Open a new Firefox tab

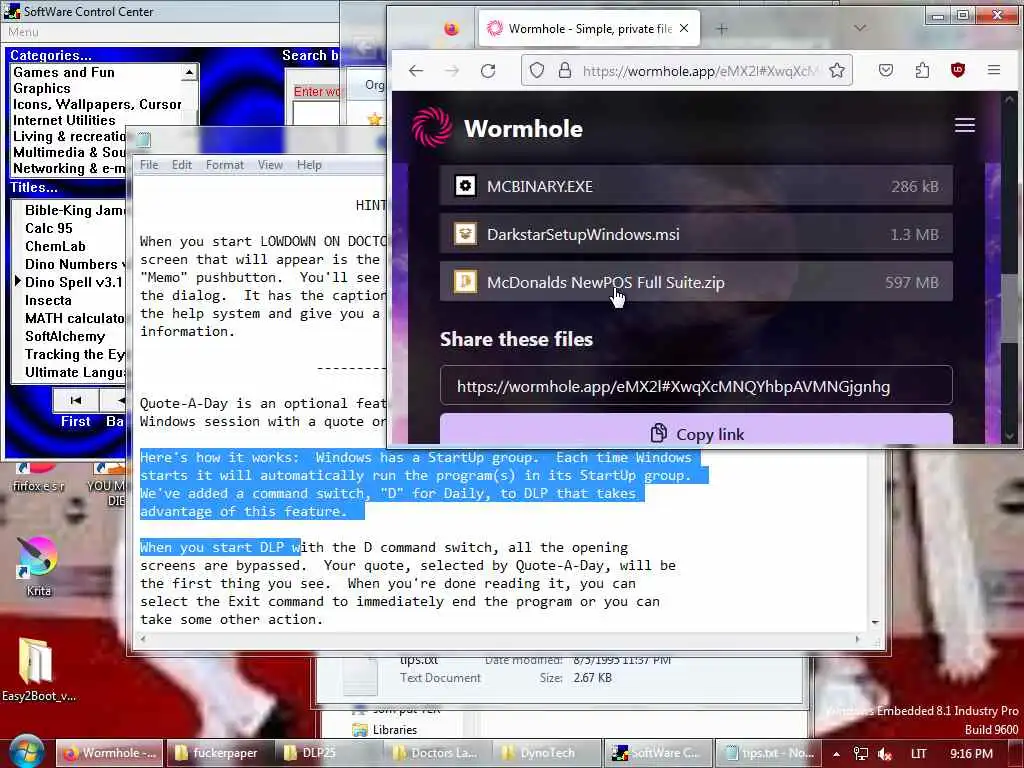[x=722, y=29]
